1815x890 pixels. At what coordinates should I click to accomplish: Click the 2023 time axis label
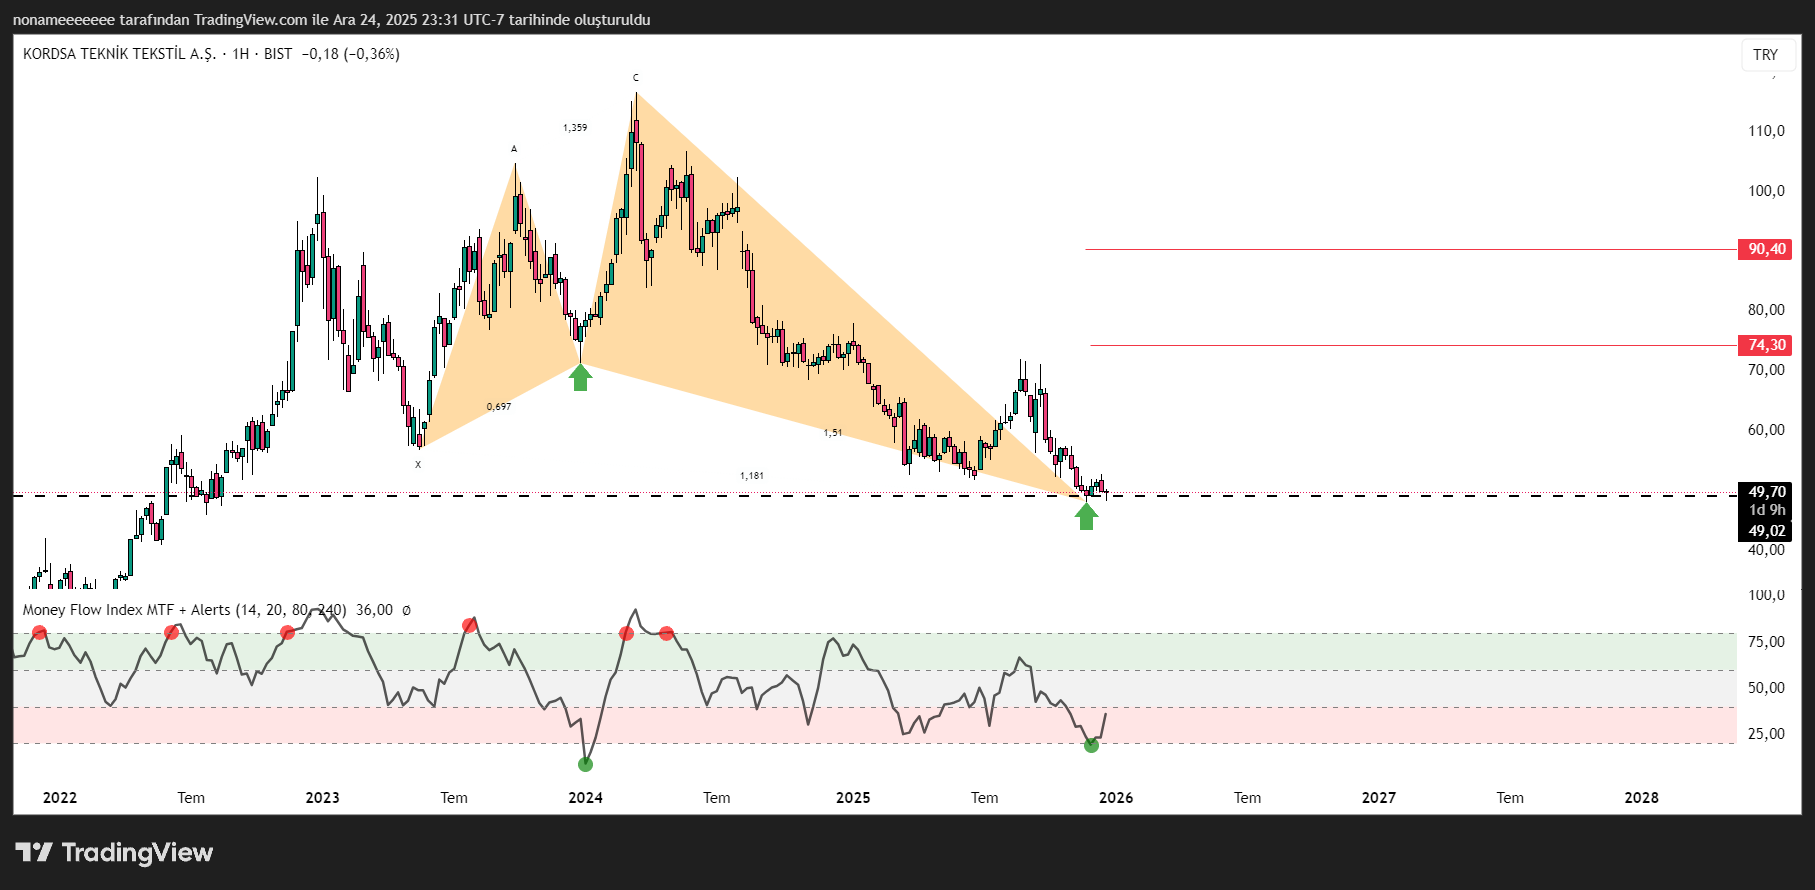click(x=322, y=797)
